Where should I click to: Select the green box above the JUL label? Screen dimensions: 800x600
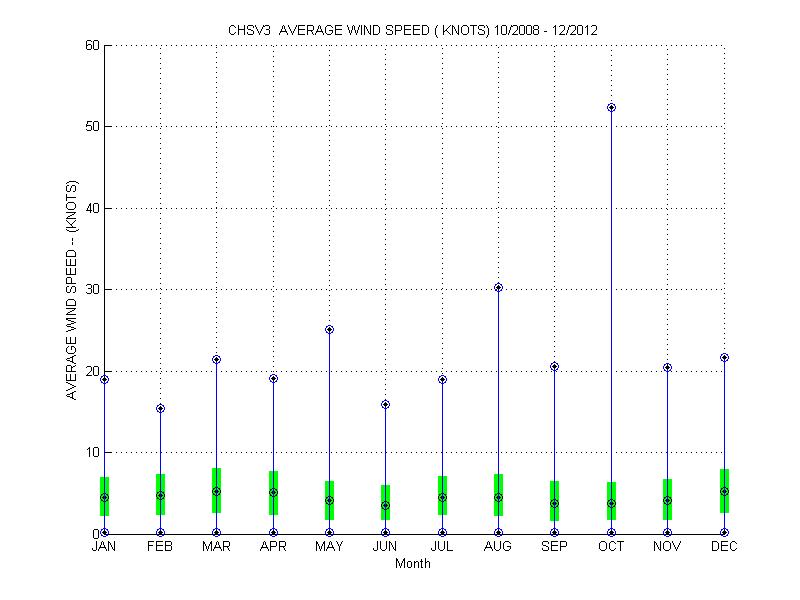[x=442, y=484]
